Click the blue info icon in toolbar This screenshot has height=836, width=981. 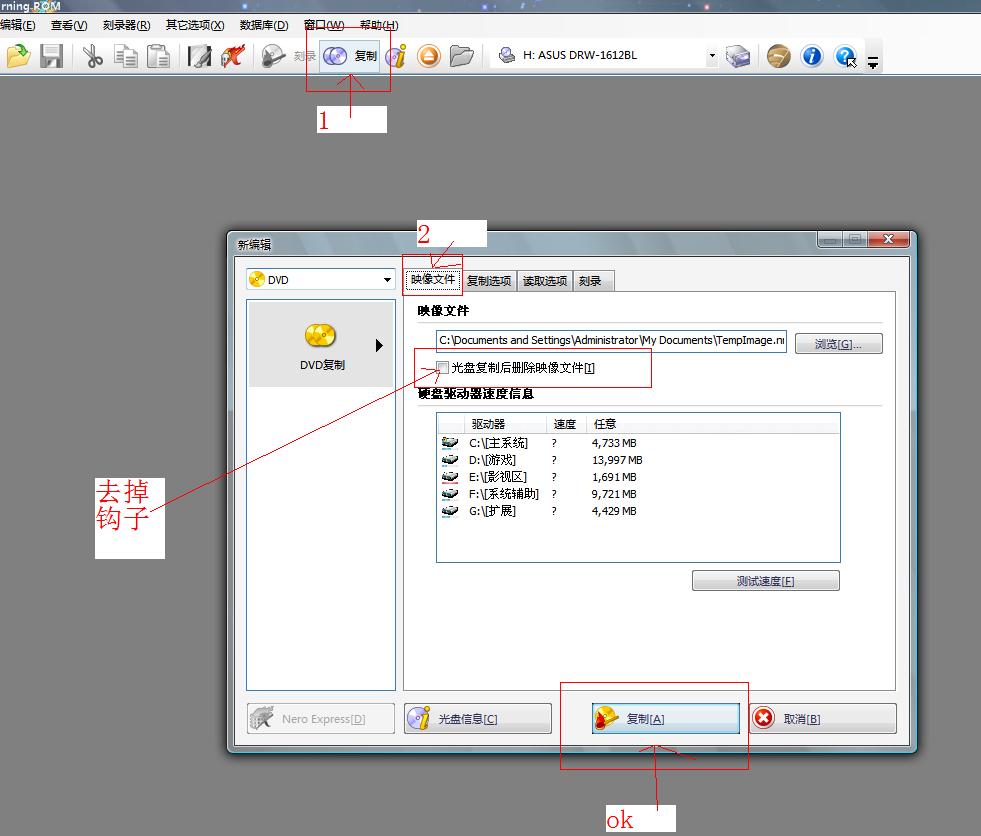[x=811, y=56]
